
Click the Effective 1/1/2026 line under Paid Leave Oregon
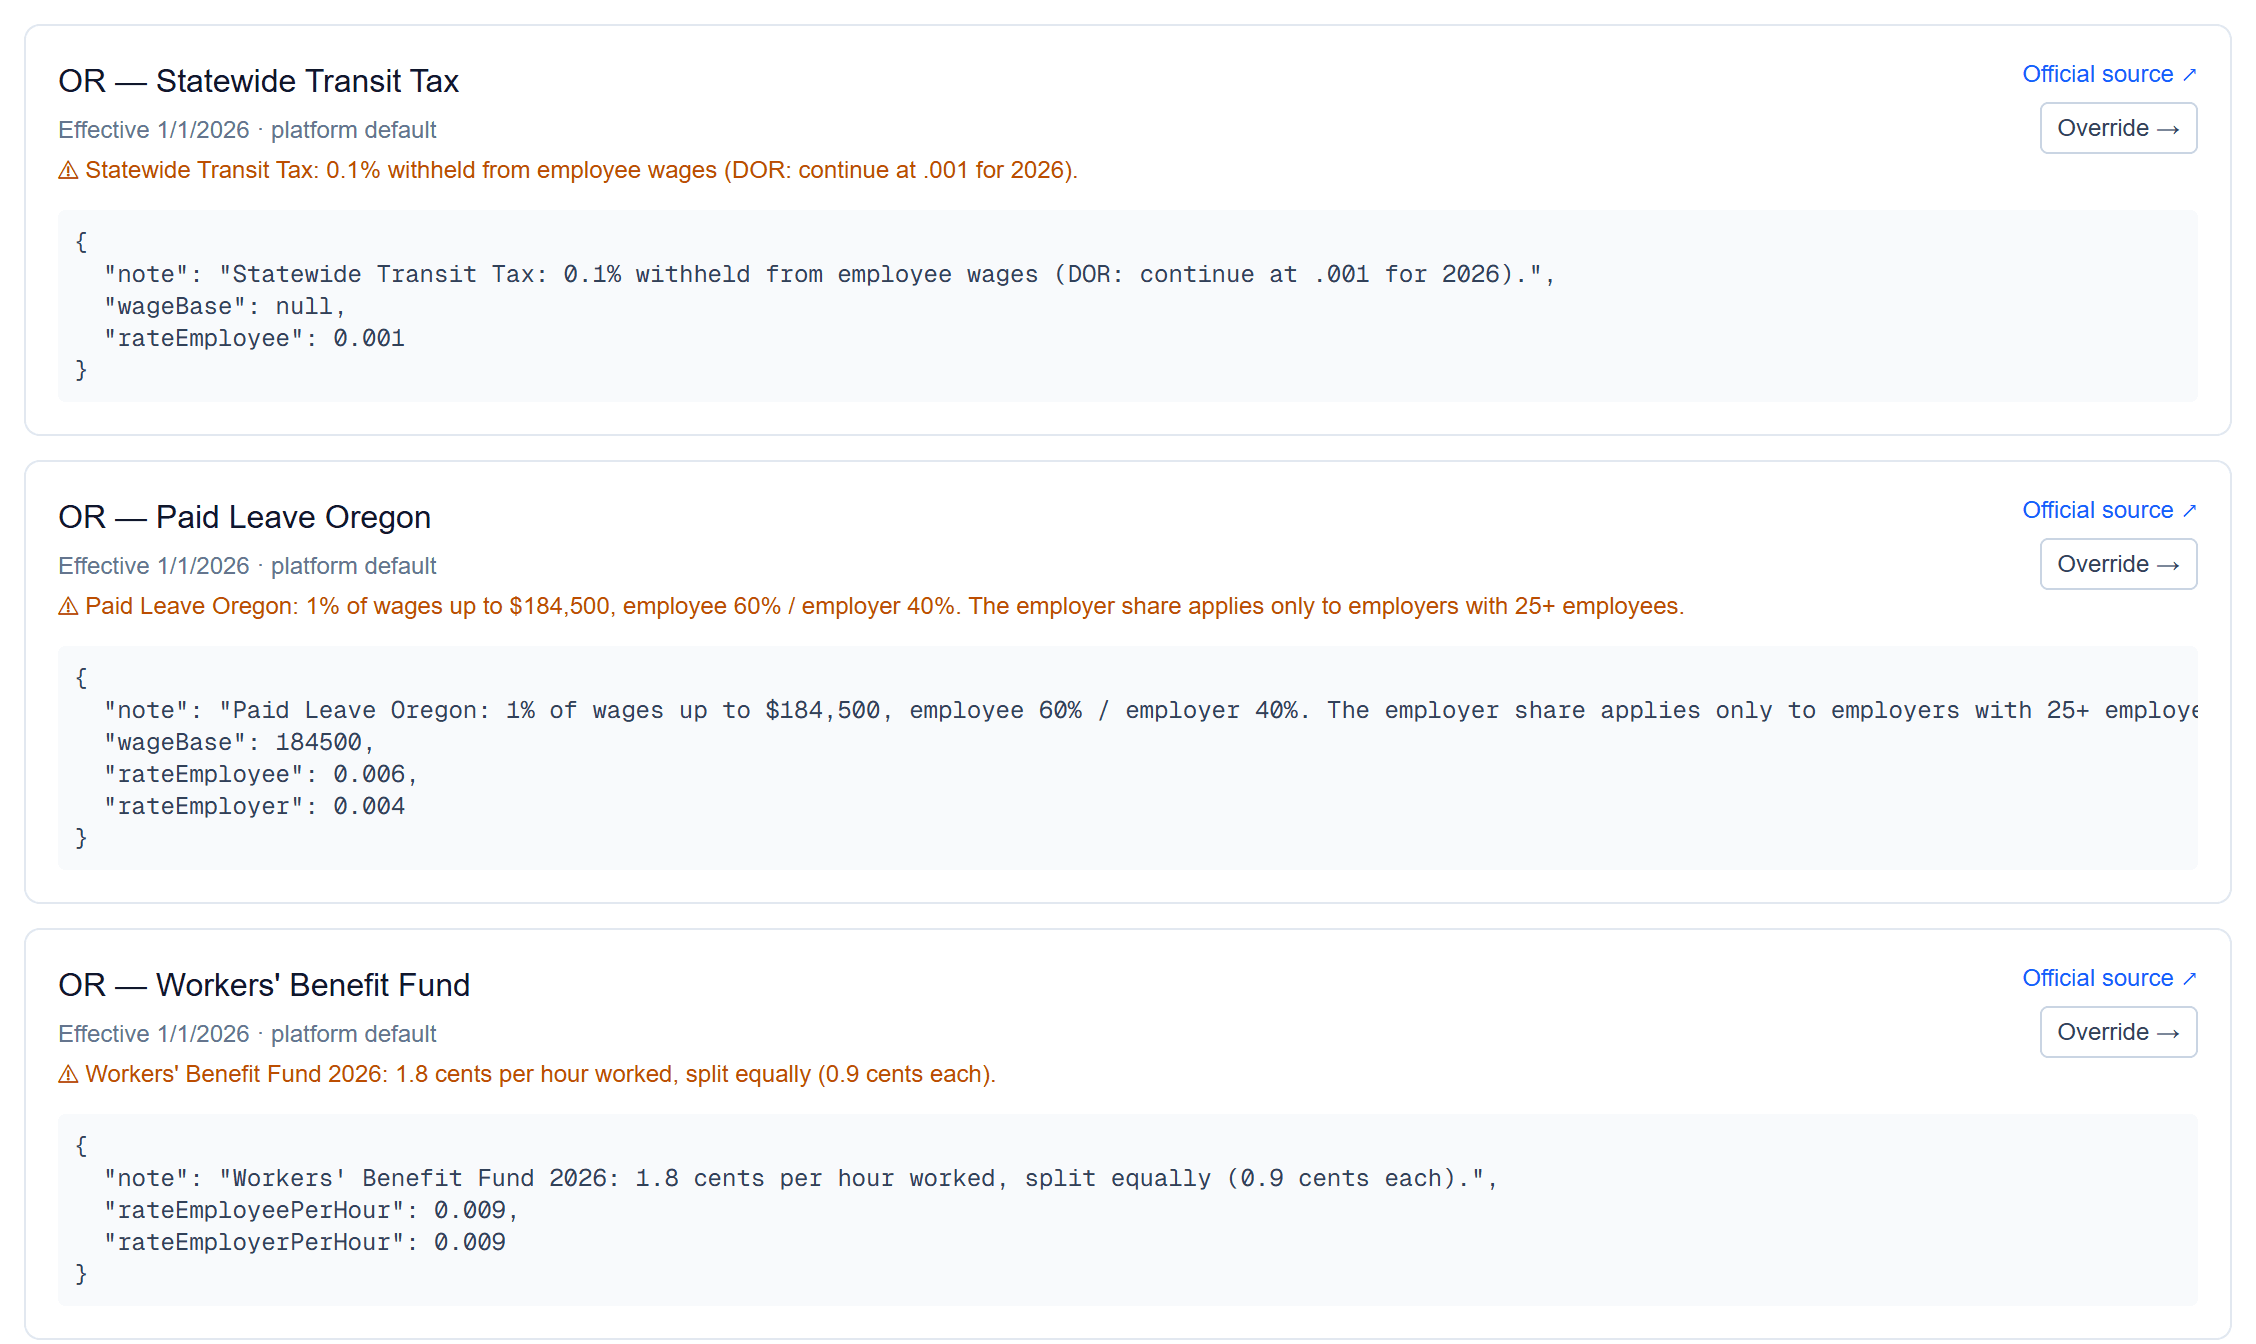click(x=247, y=566)
